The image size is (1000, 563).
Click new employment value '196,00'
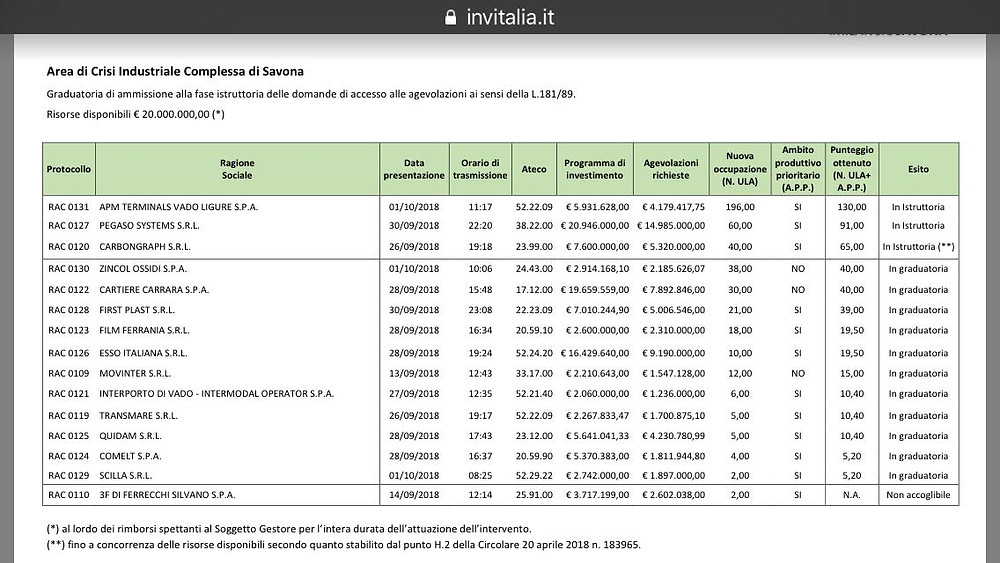(x=740, y=207)
